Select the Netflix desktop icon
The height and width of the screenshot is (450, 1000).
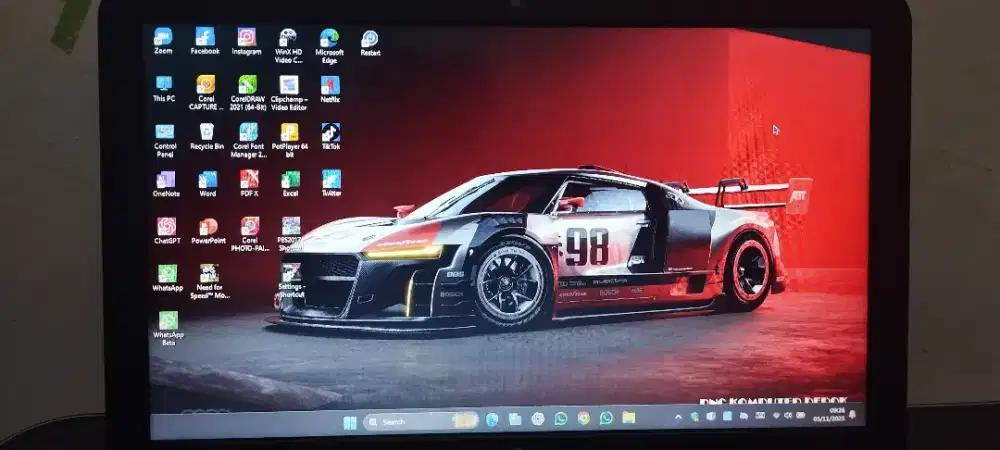[330, 86]
